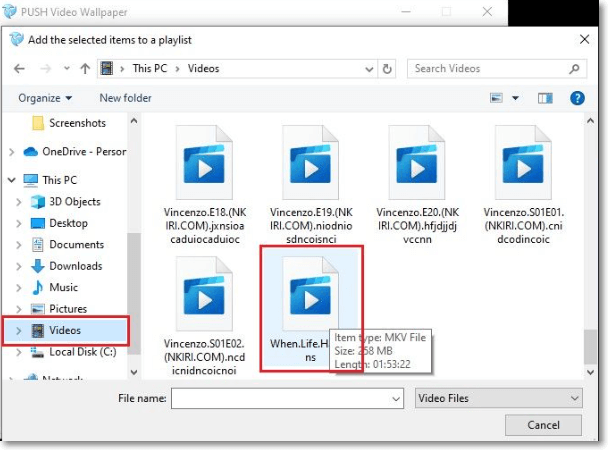
Task: Select the Screenshots folder in sidebar
Action: click(x=69, y=123)
